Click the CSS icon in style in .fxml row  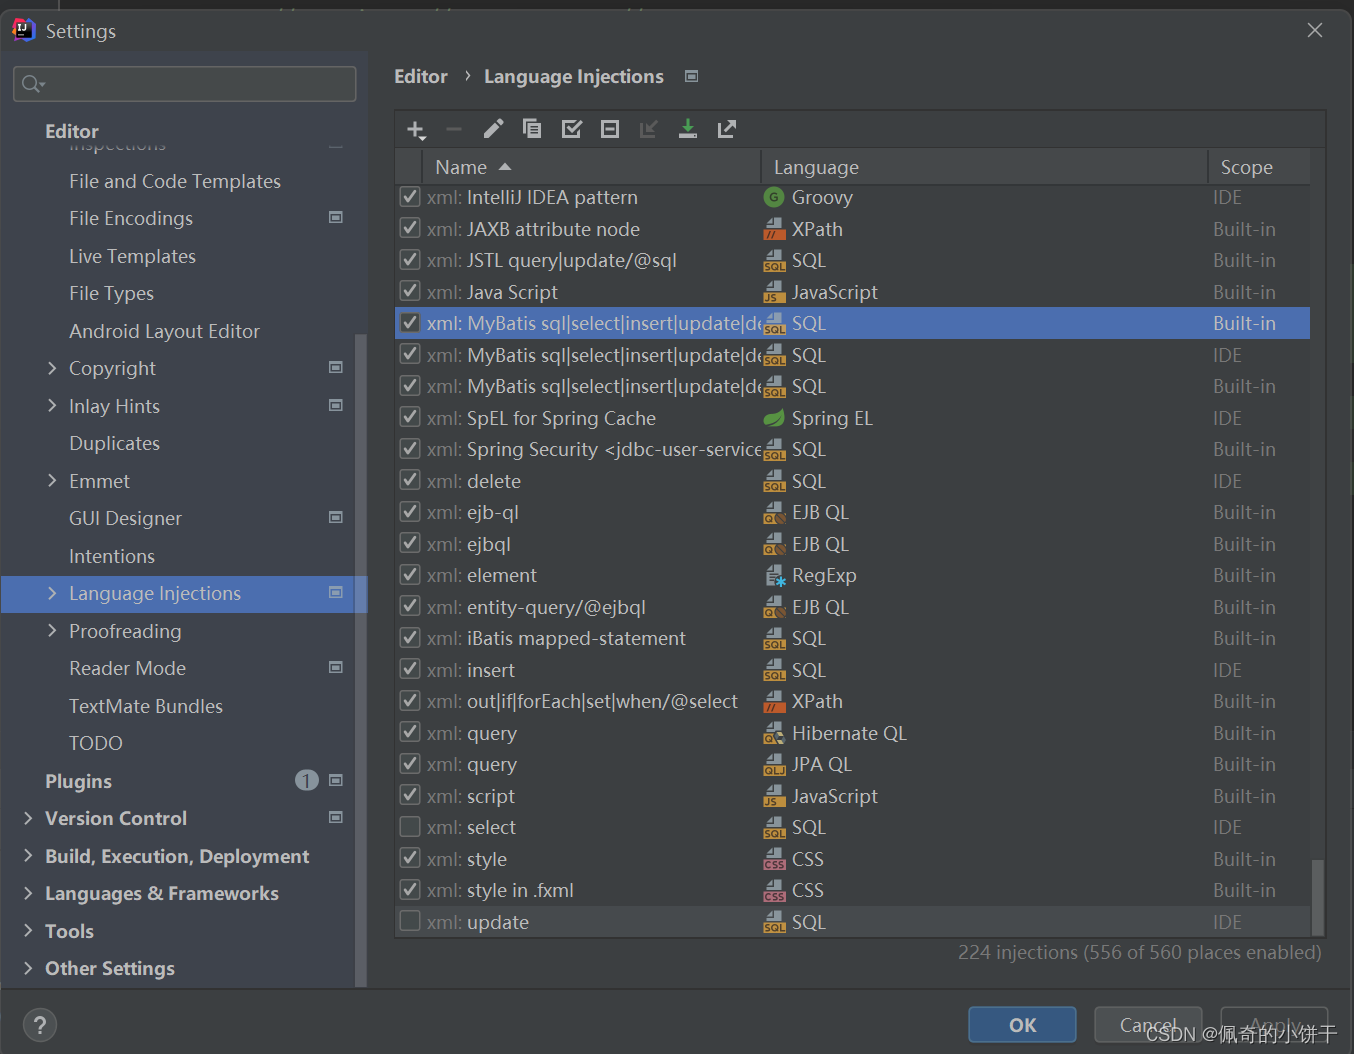(774, 890)
